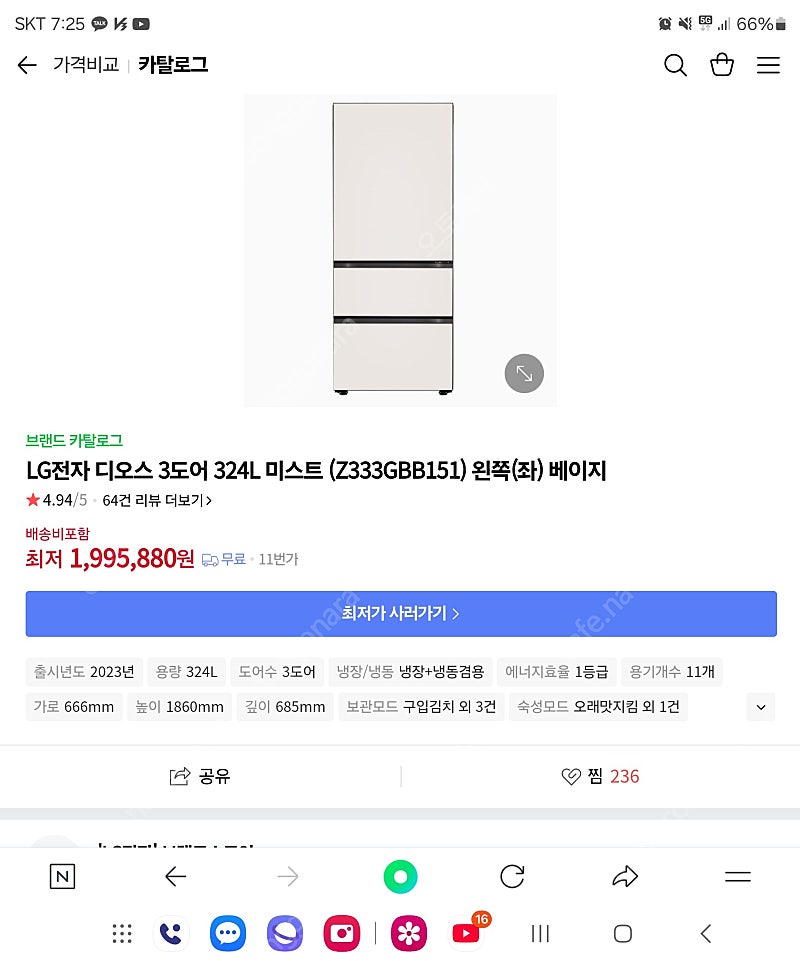
Task: Tap the 공유 share button
Action: [200, 777]
